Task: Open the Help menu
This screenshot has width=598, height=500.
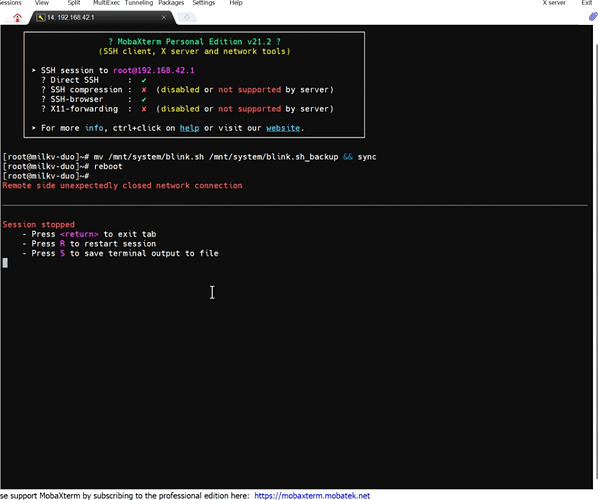Action: [236, 3]
